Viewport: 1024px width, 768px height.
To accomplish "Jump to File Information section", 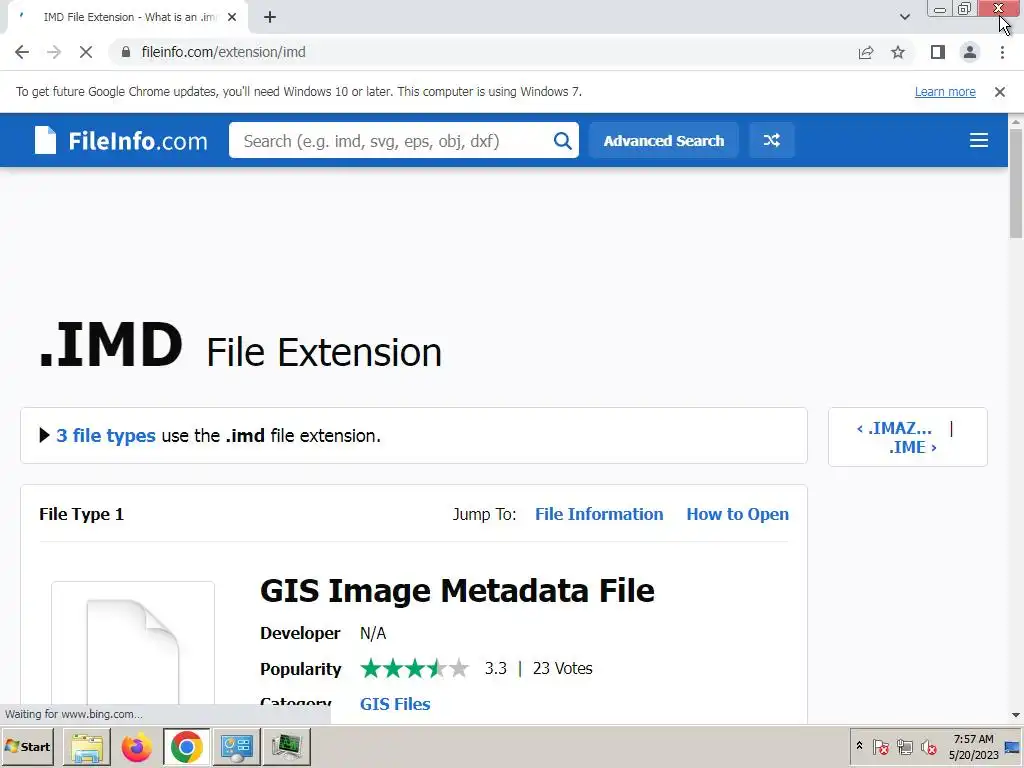I will (x=599, y=515).
